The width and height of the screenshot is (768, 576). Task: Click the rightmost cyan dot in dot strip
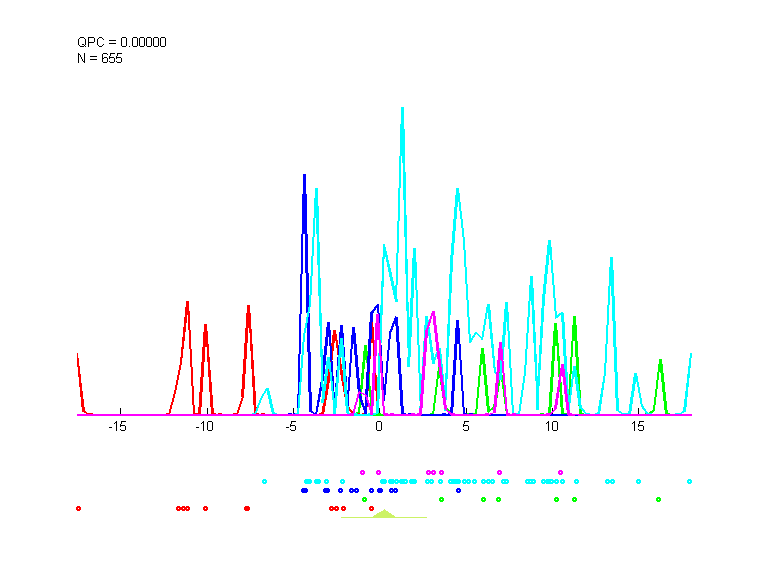(x=689, y=482)
